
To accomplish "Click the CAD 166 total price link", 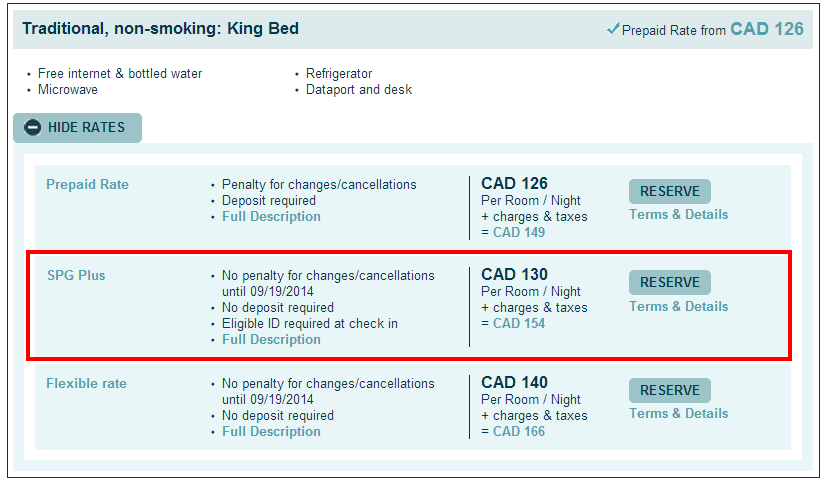I will coord(519,432).
